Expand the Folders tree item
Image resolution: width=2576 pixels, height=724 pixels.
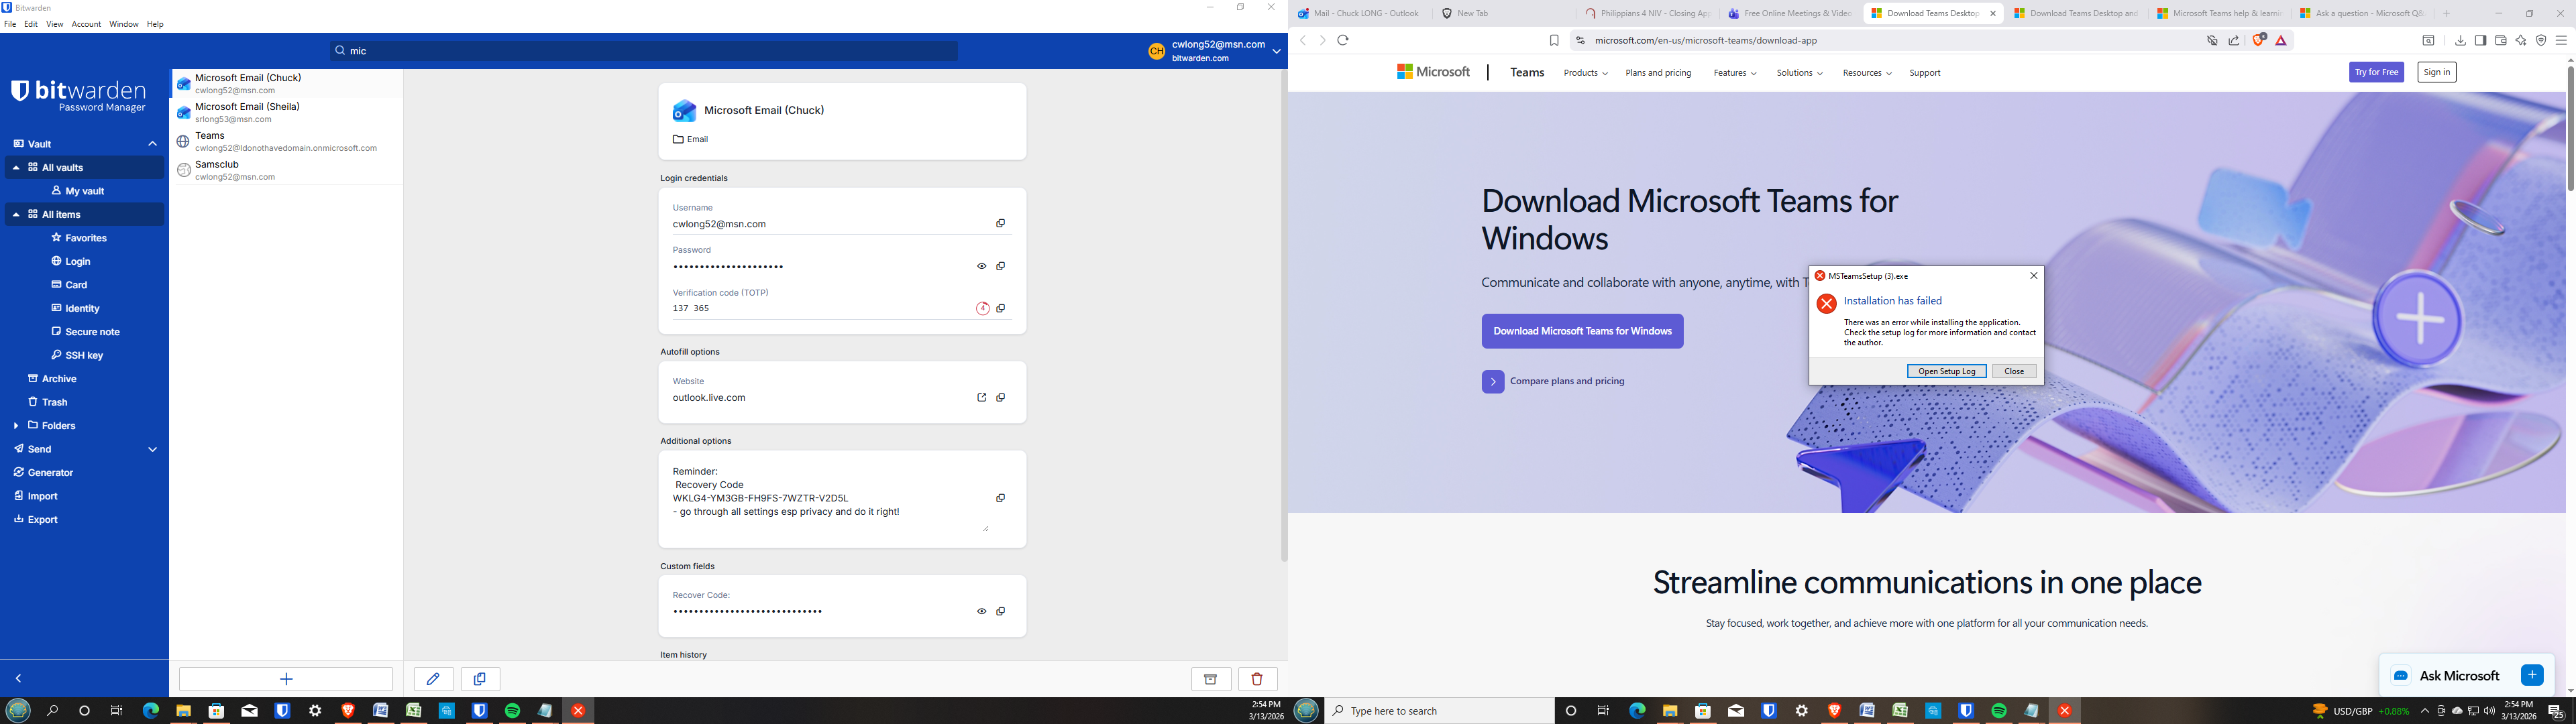click(16, 426)
